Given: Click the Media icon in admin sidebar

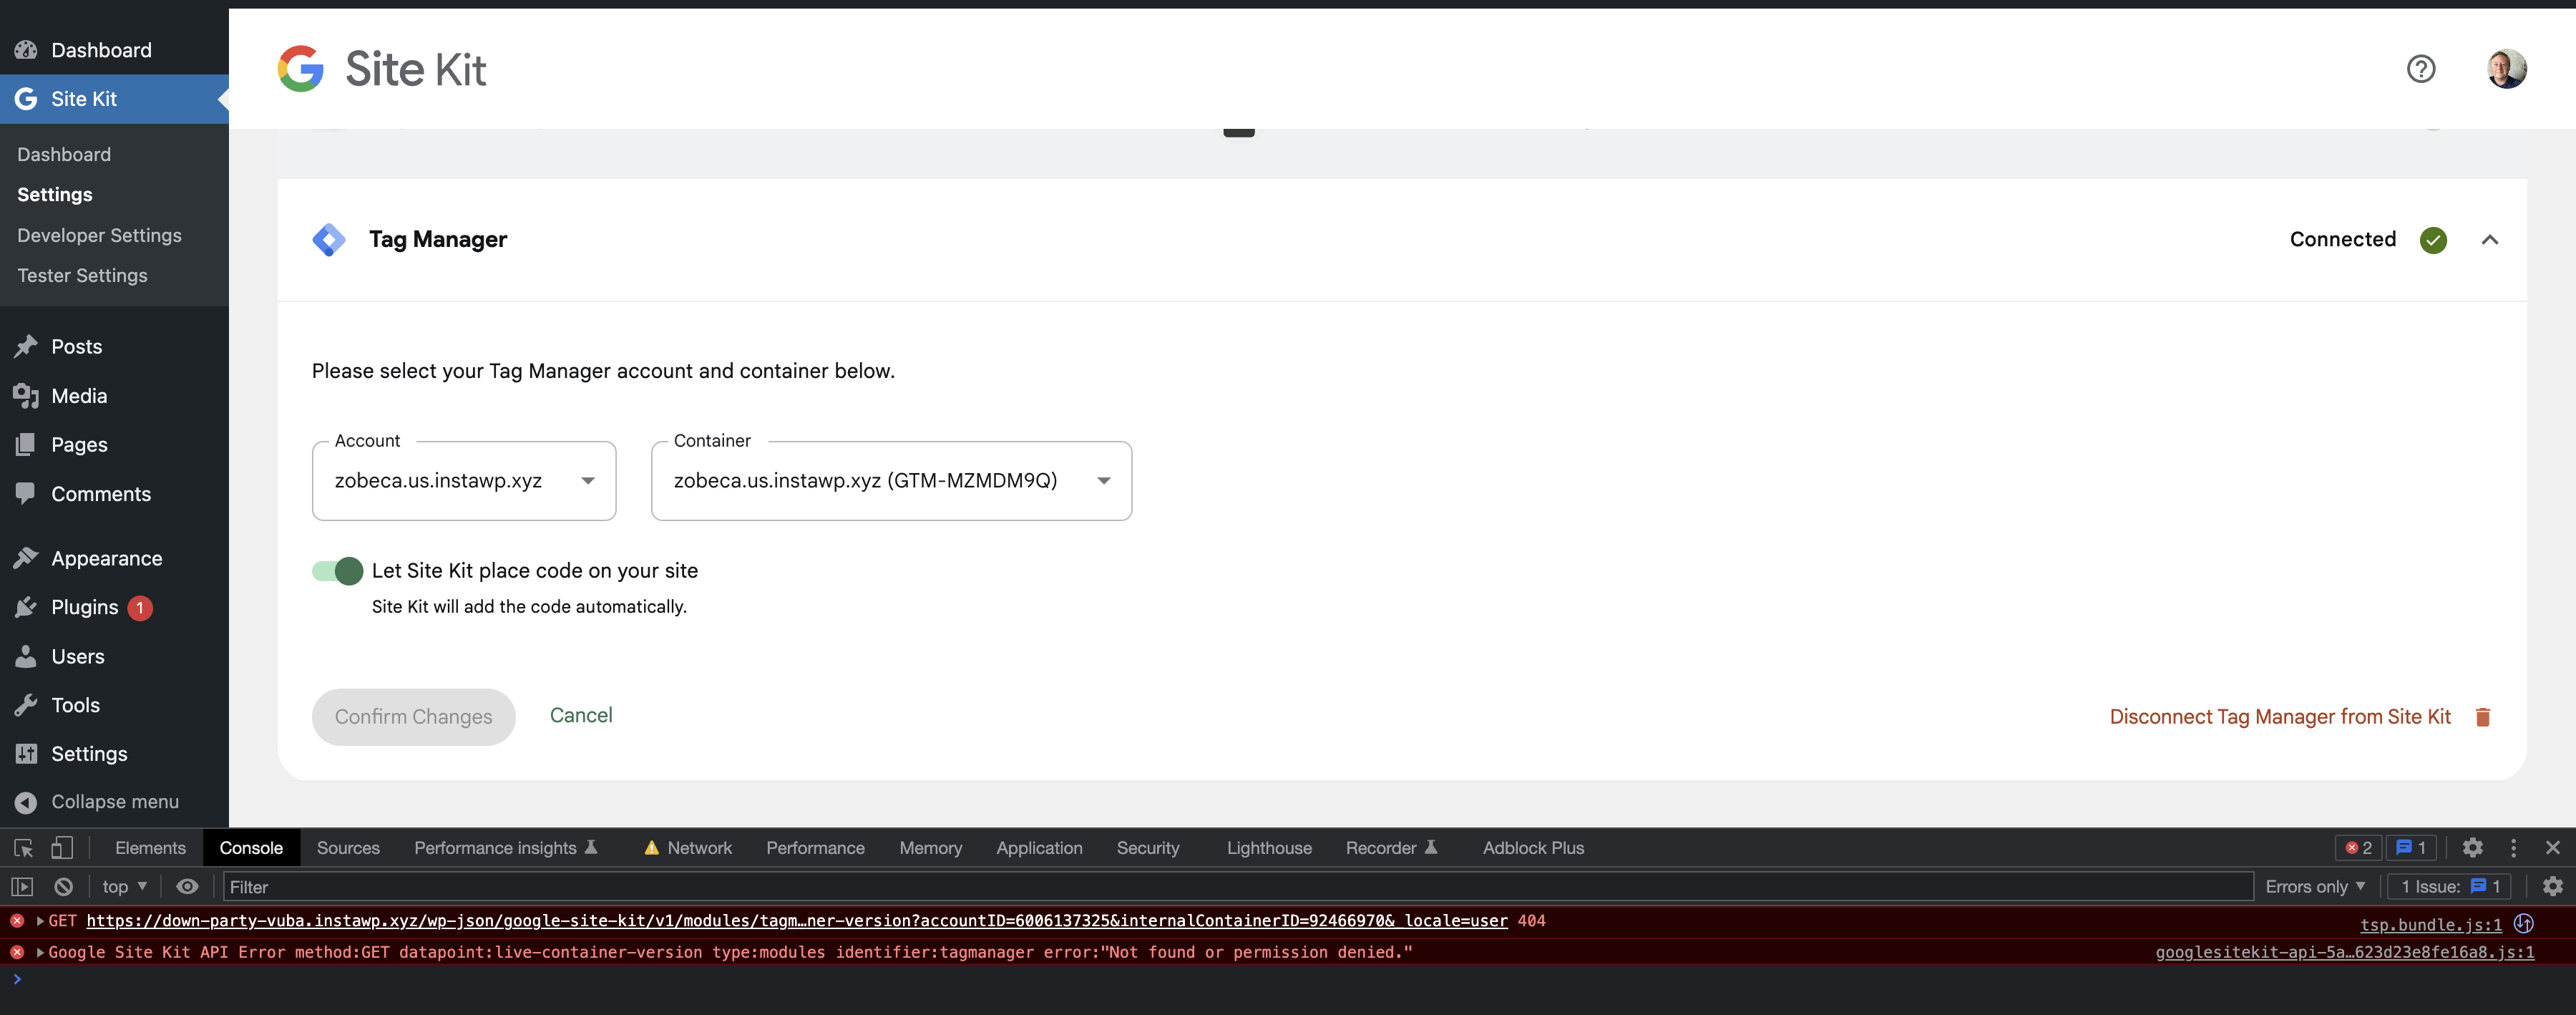Looking at the screenshot, I should coord(26,395).
